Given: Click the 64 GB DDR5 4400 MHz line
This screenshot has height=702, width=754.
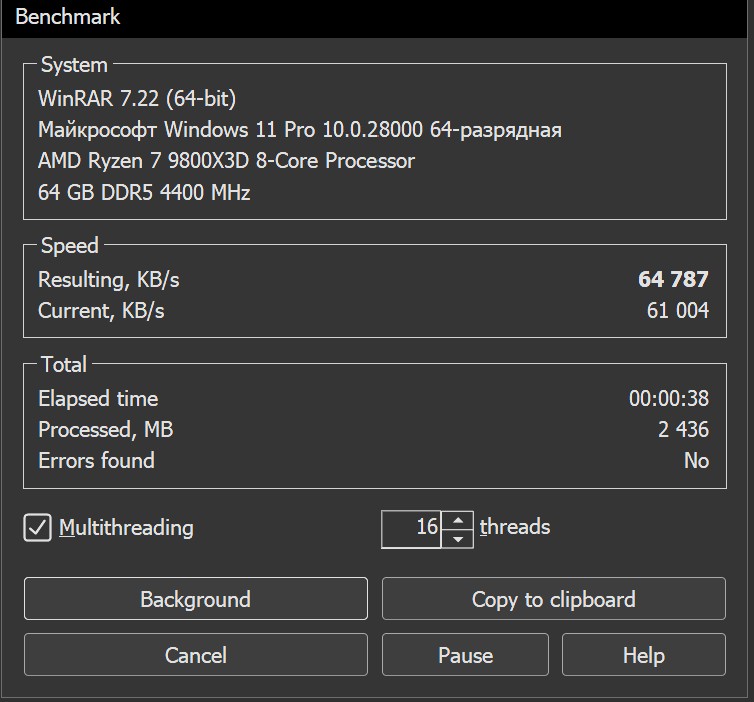Looking at the screenshot, I should 144,192.
